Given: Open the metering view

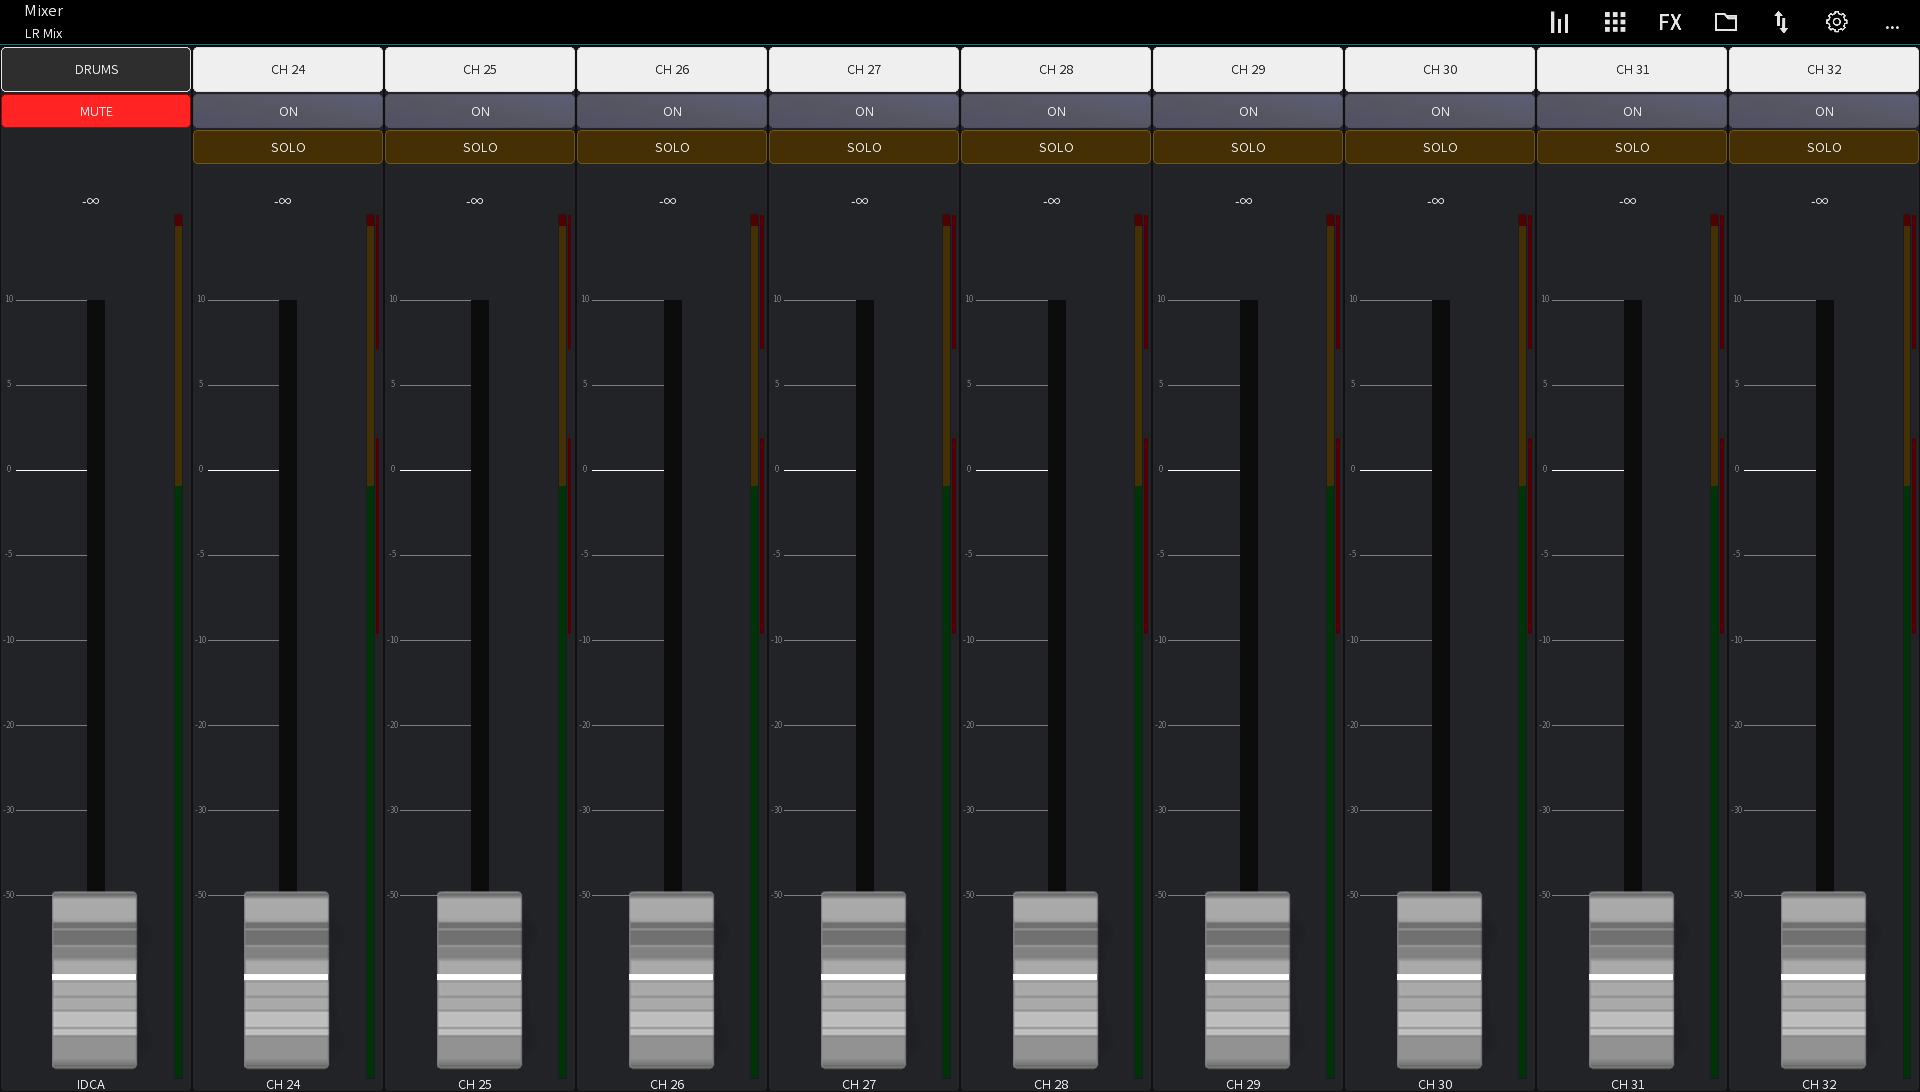Looking at the screenshot, I should click(1559, 21).
